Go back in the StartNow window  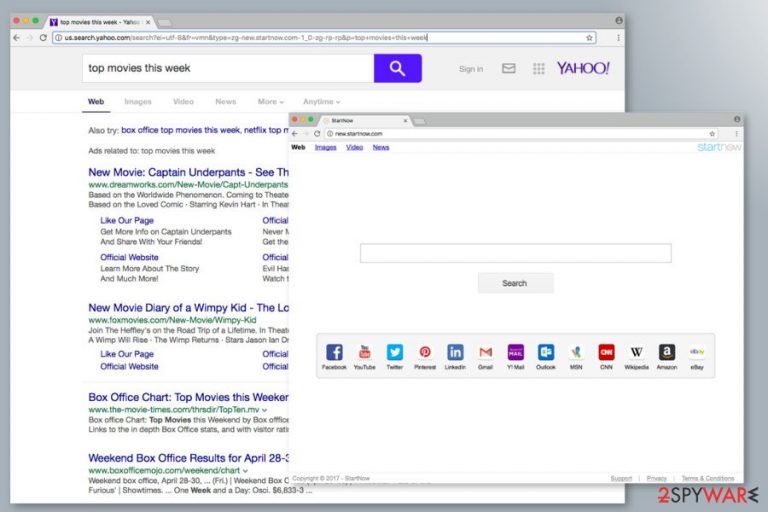tap(295, 134)
